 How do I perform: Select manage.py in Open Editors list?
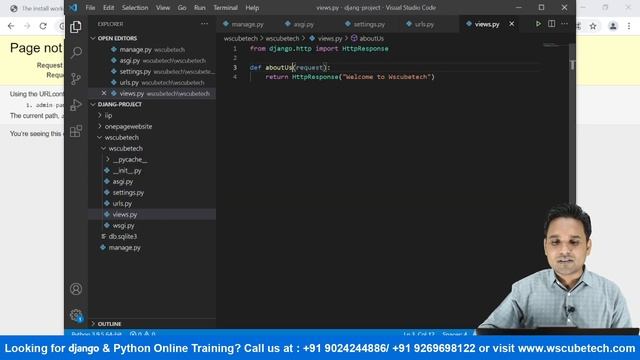point(148,49)
